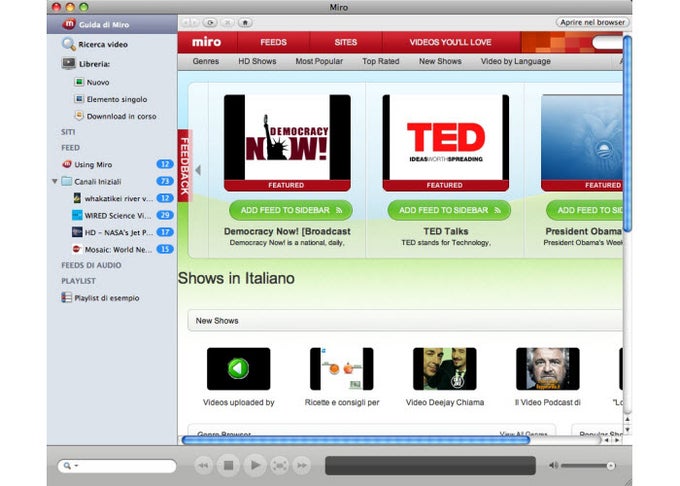Image resolution: width=680 pixels, height=486 pixels.
Task: Open the Democracy Now! featured thumbnail
Action: pyautogui.click(x=287, y=143)
